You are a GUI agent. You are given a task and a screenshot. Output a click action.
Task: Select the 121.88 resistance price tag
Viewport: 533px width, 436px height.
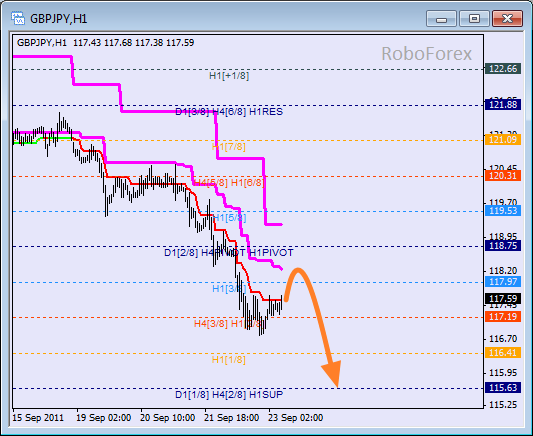click(503, 105)
